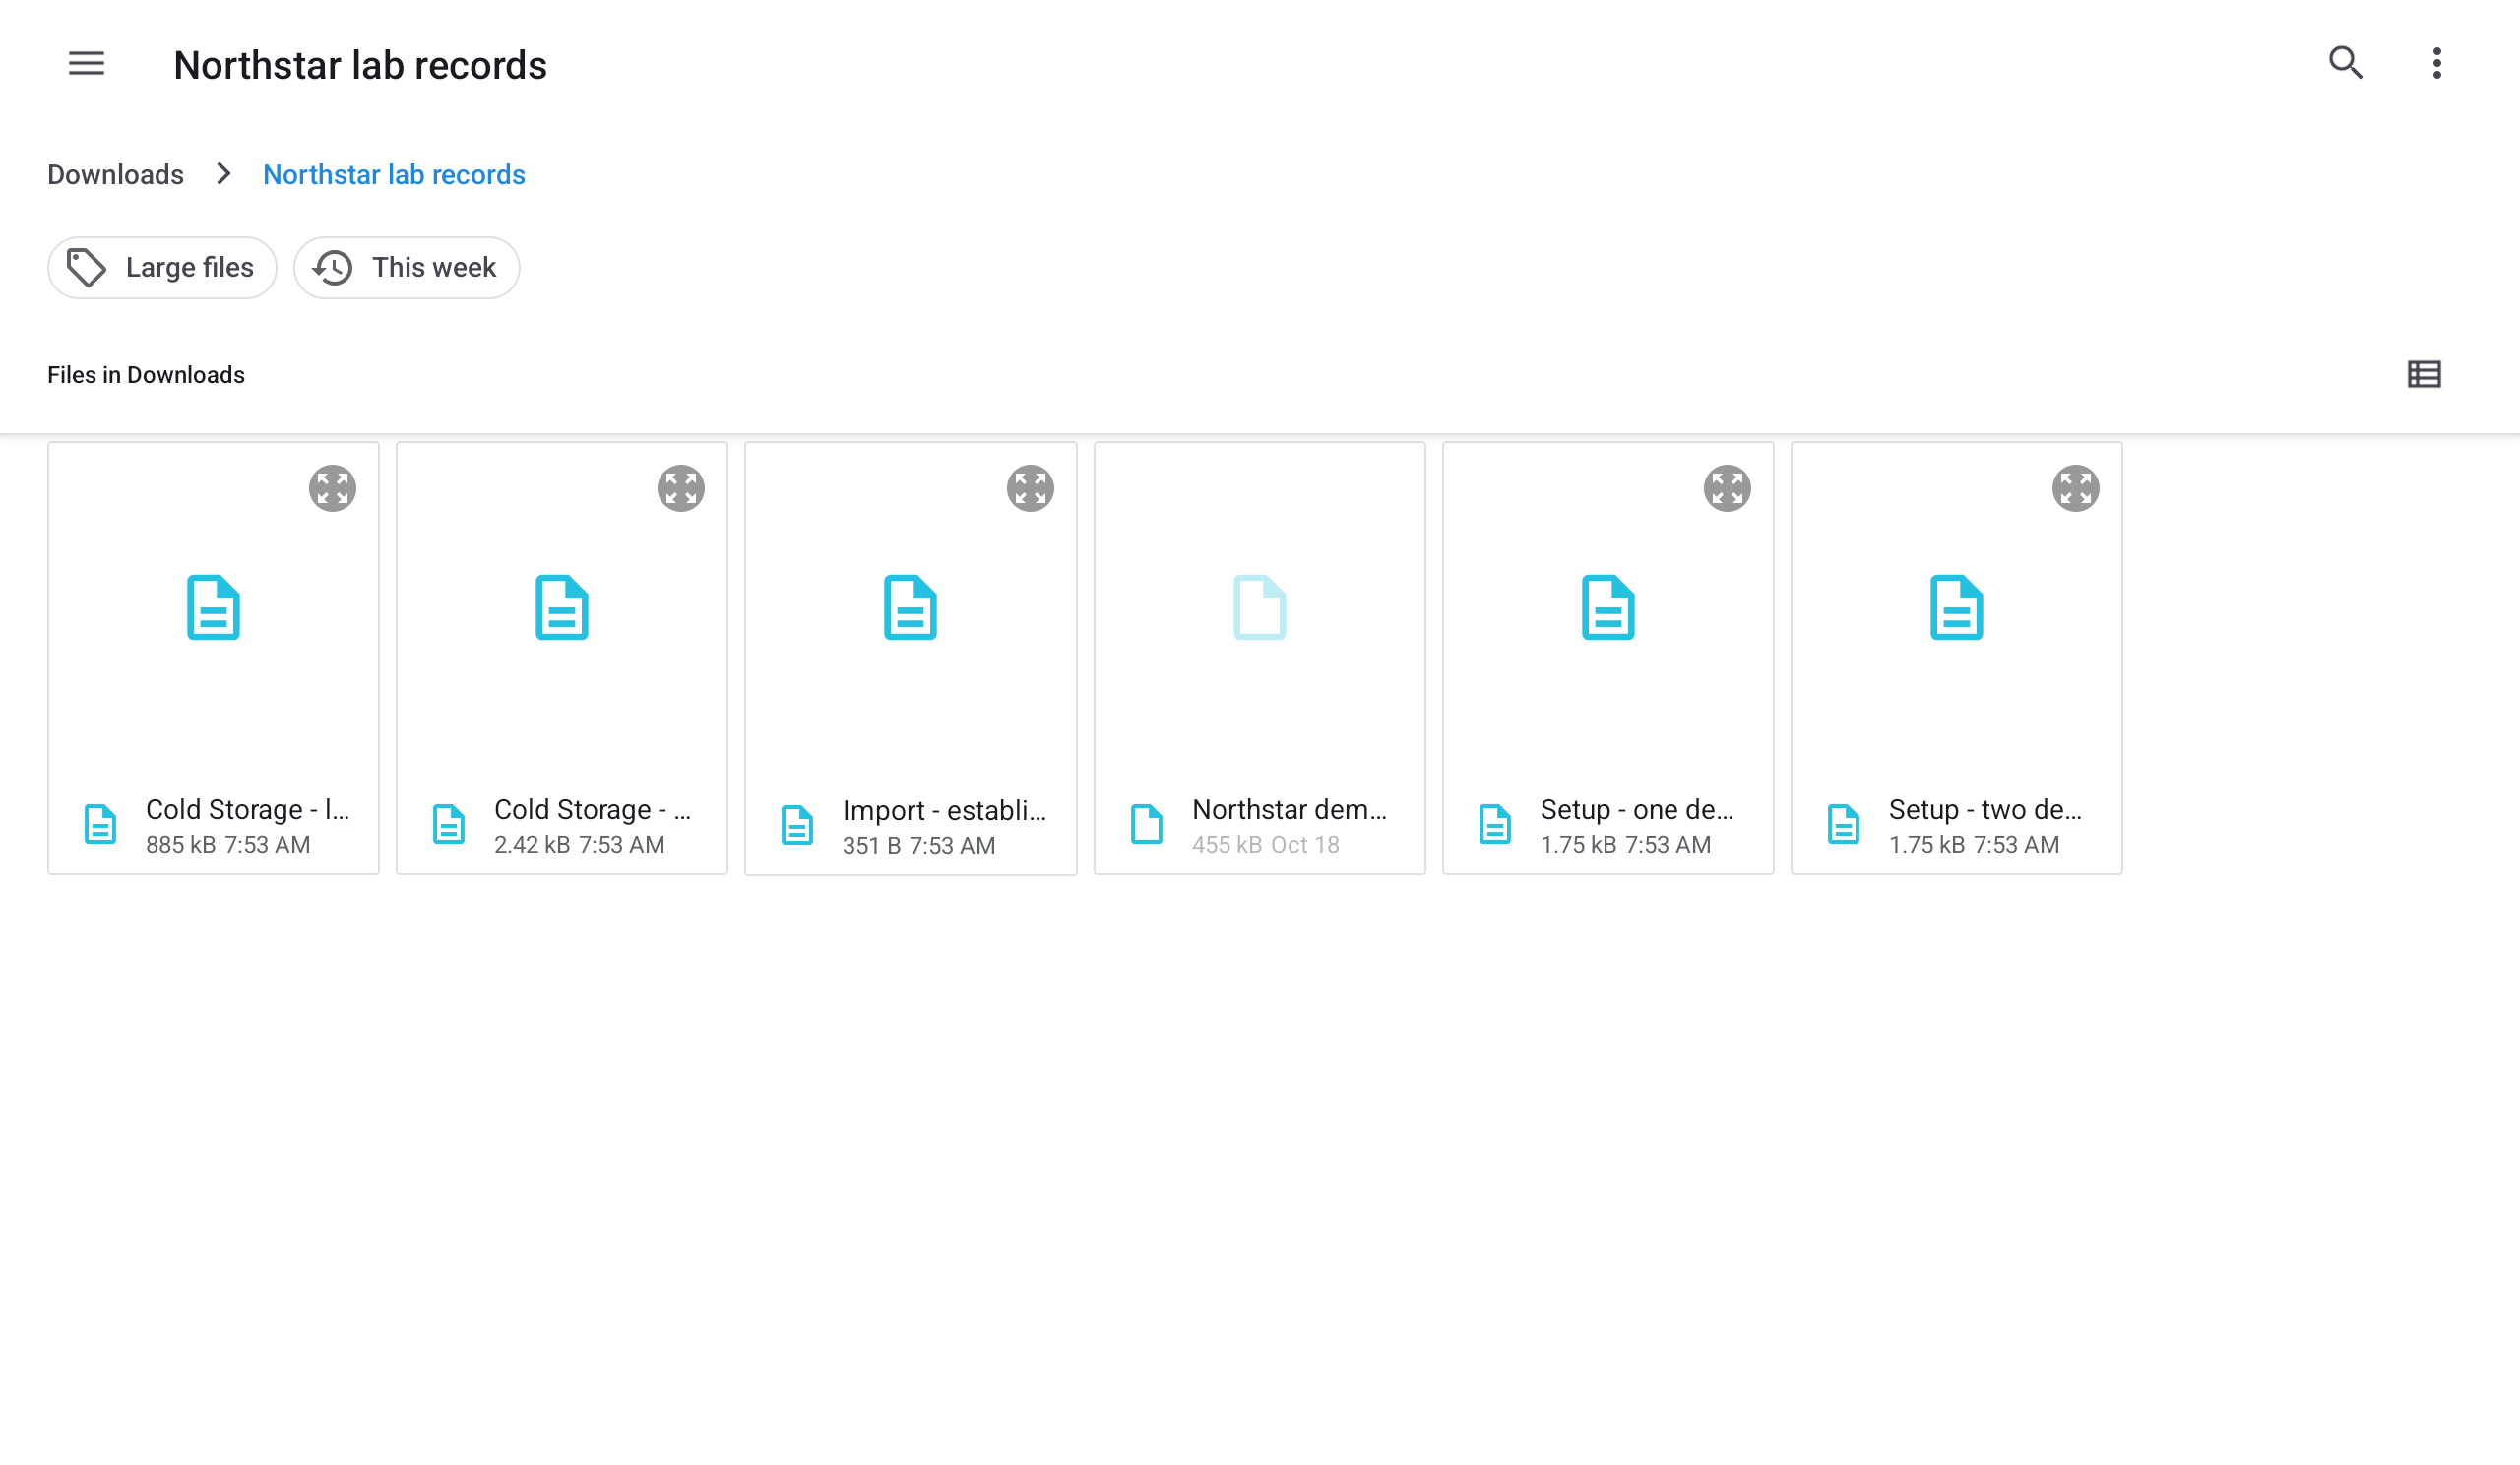Switch to list view layout icon

[x=2423, y=375]
